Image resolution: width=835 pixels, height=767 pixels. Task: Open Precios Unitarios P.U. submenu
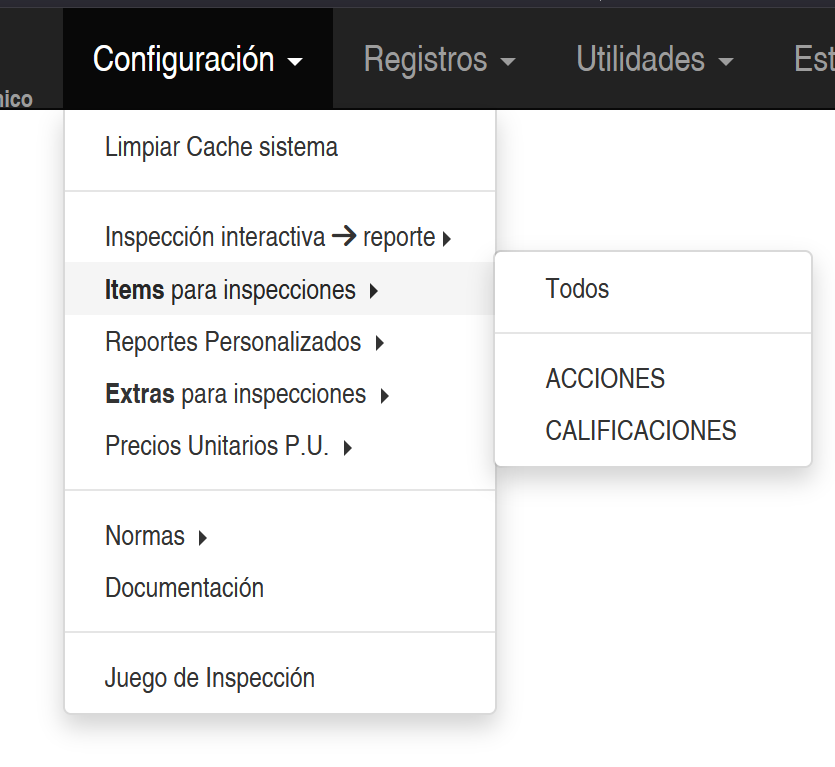coord(217,446)
